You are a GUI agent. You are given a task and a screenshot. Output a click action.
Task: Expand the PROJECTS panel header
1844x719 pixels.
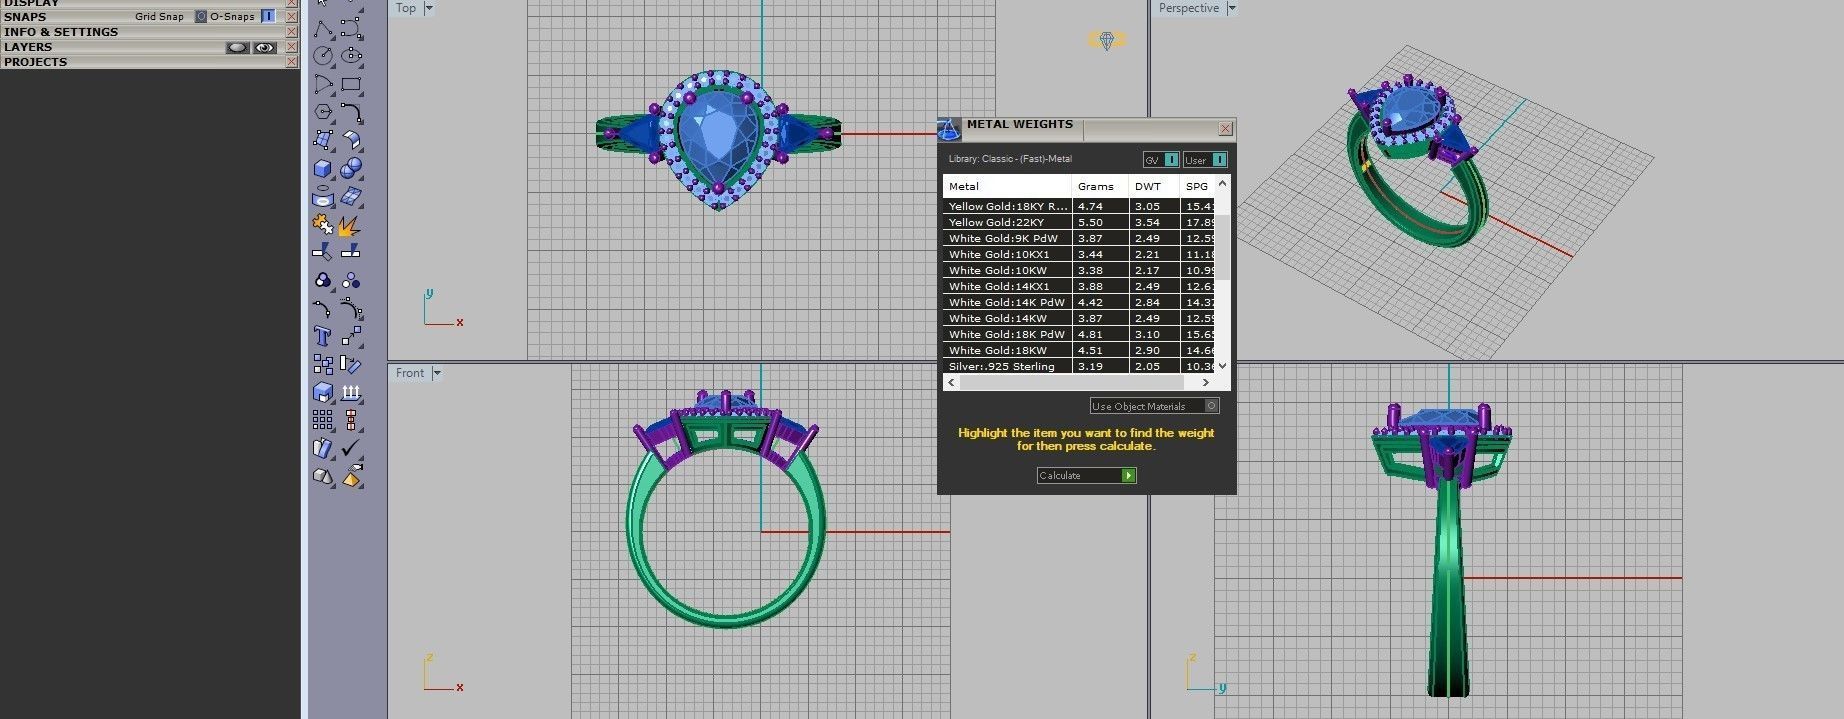[x=35, y=62]
